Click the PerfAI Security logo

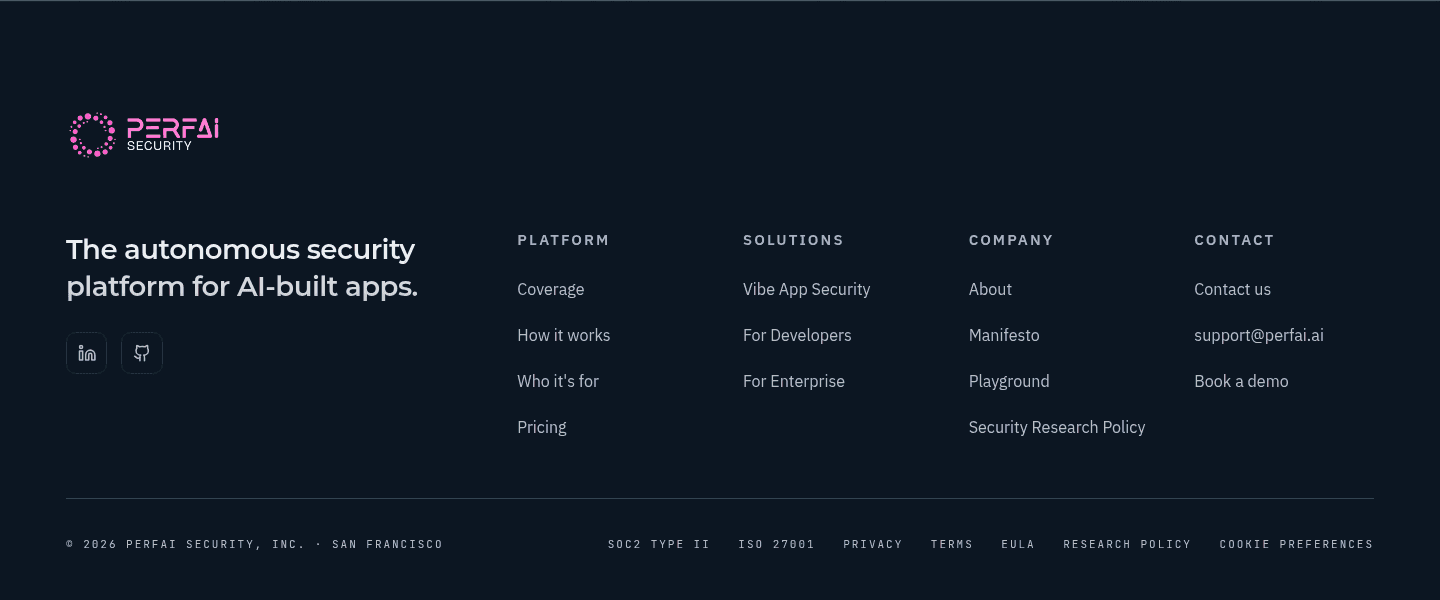[143, 135]
